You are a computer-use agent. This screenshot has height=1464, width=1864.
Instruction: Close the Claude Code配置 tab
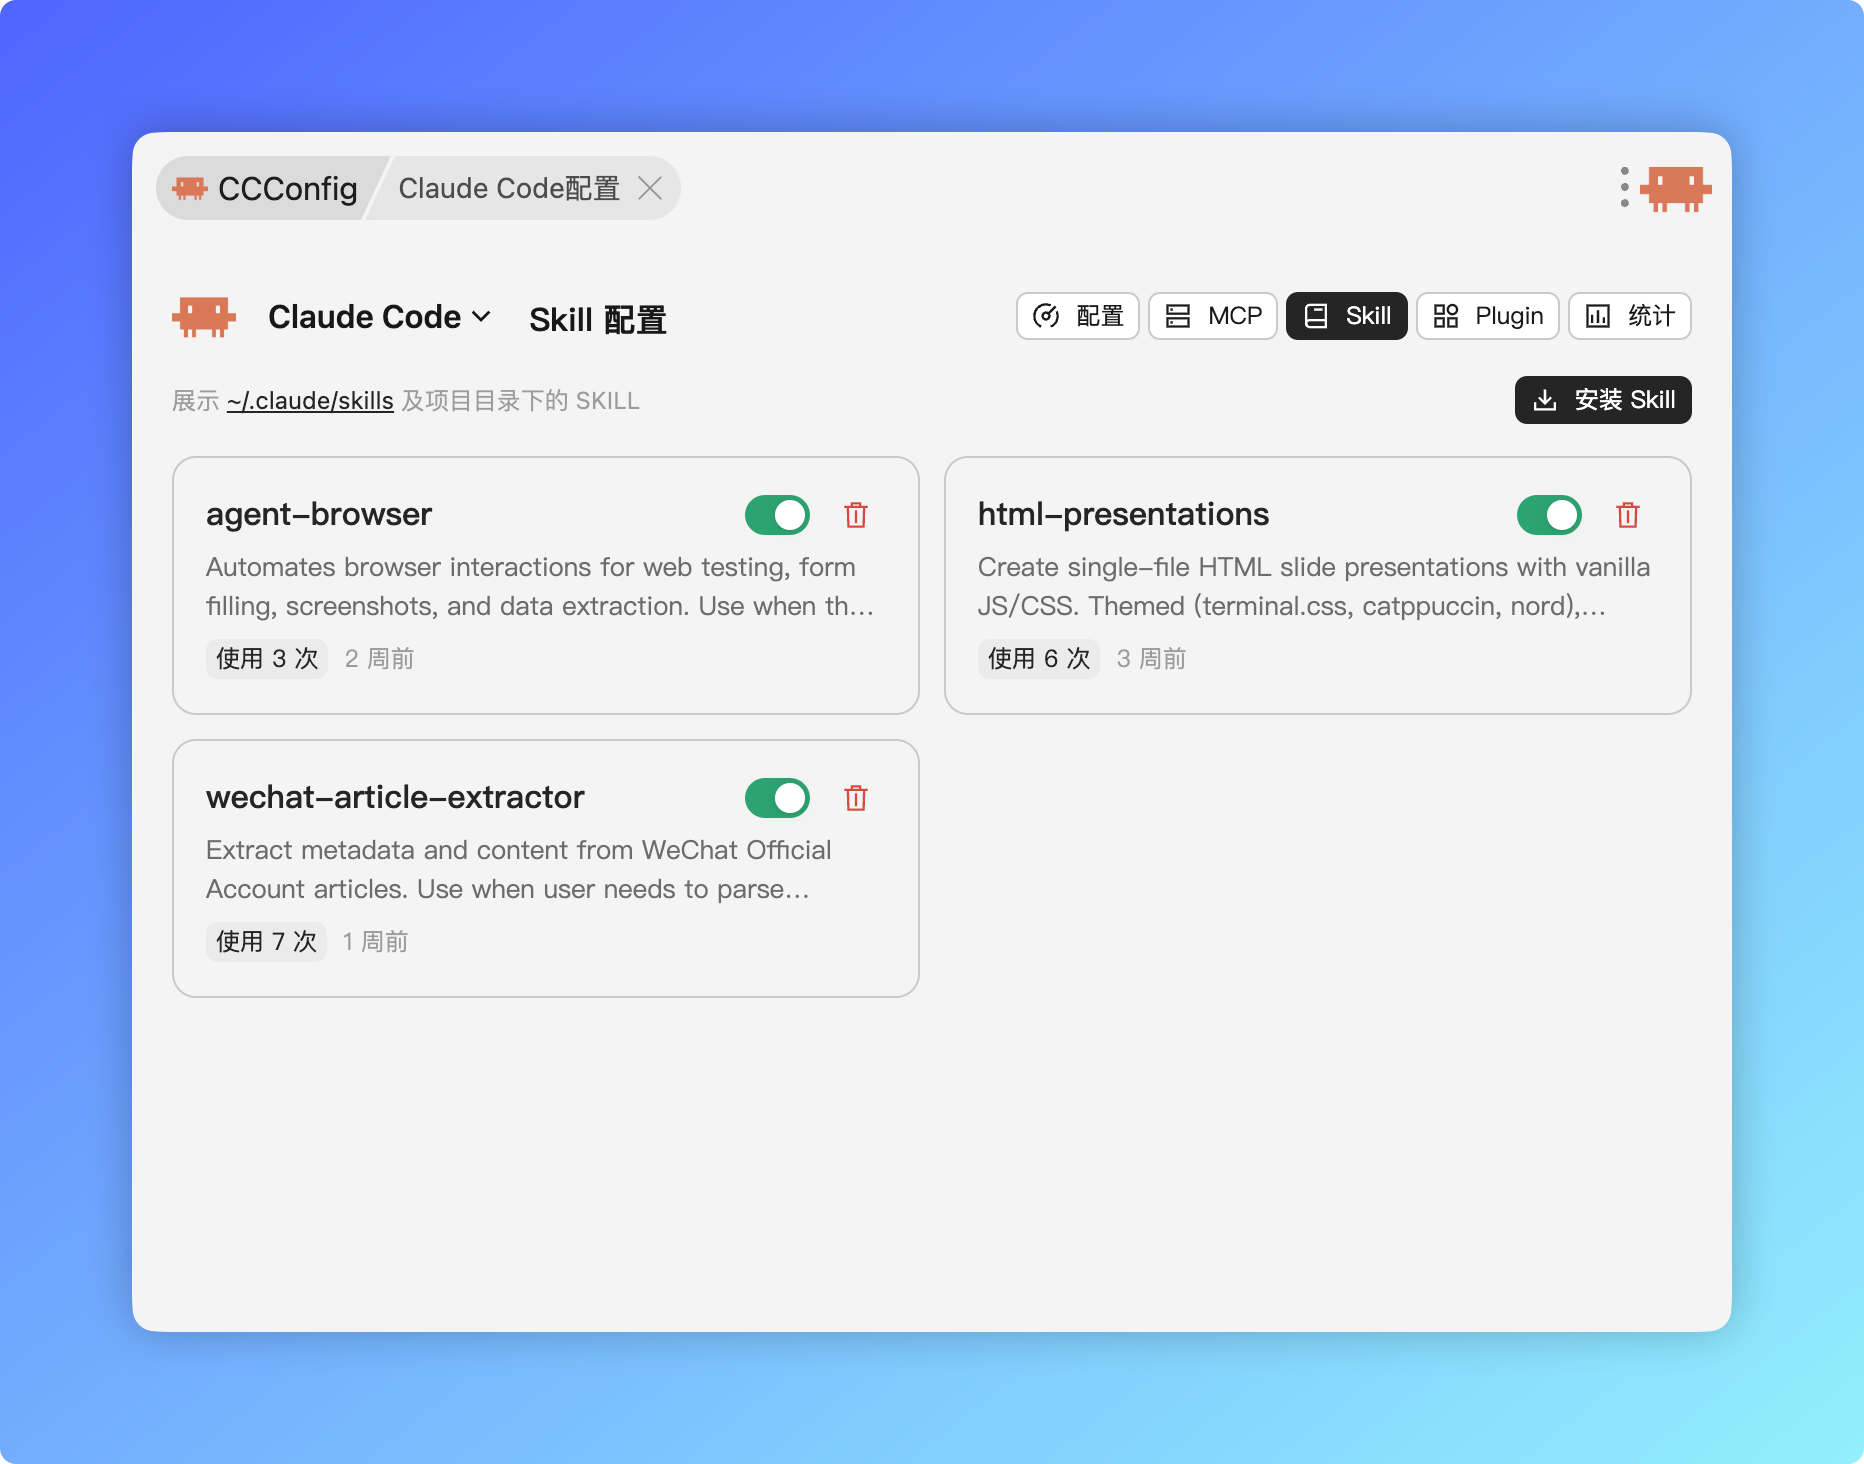[650, 188]
